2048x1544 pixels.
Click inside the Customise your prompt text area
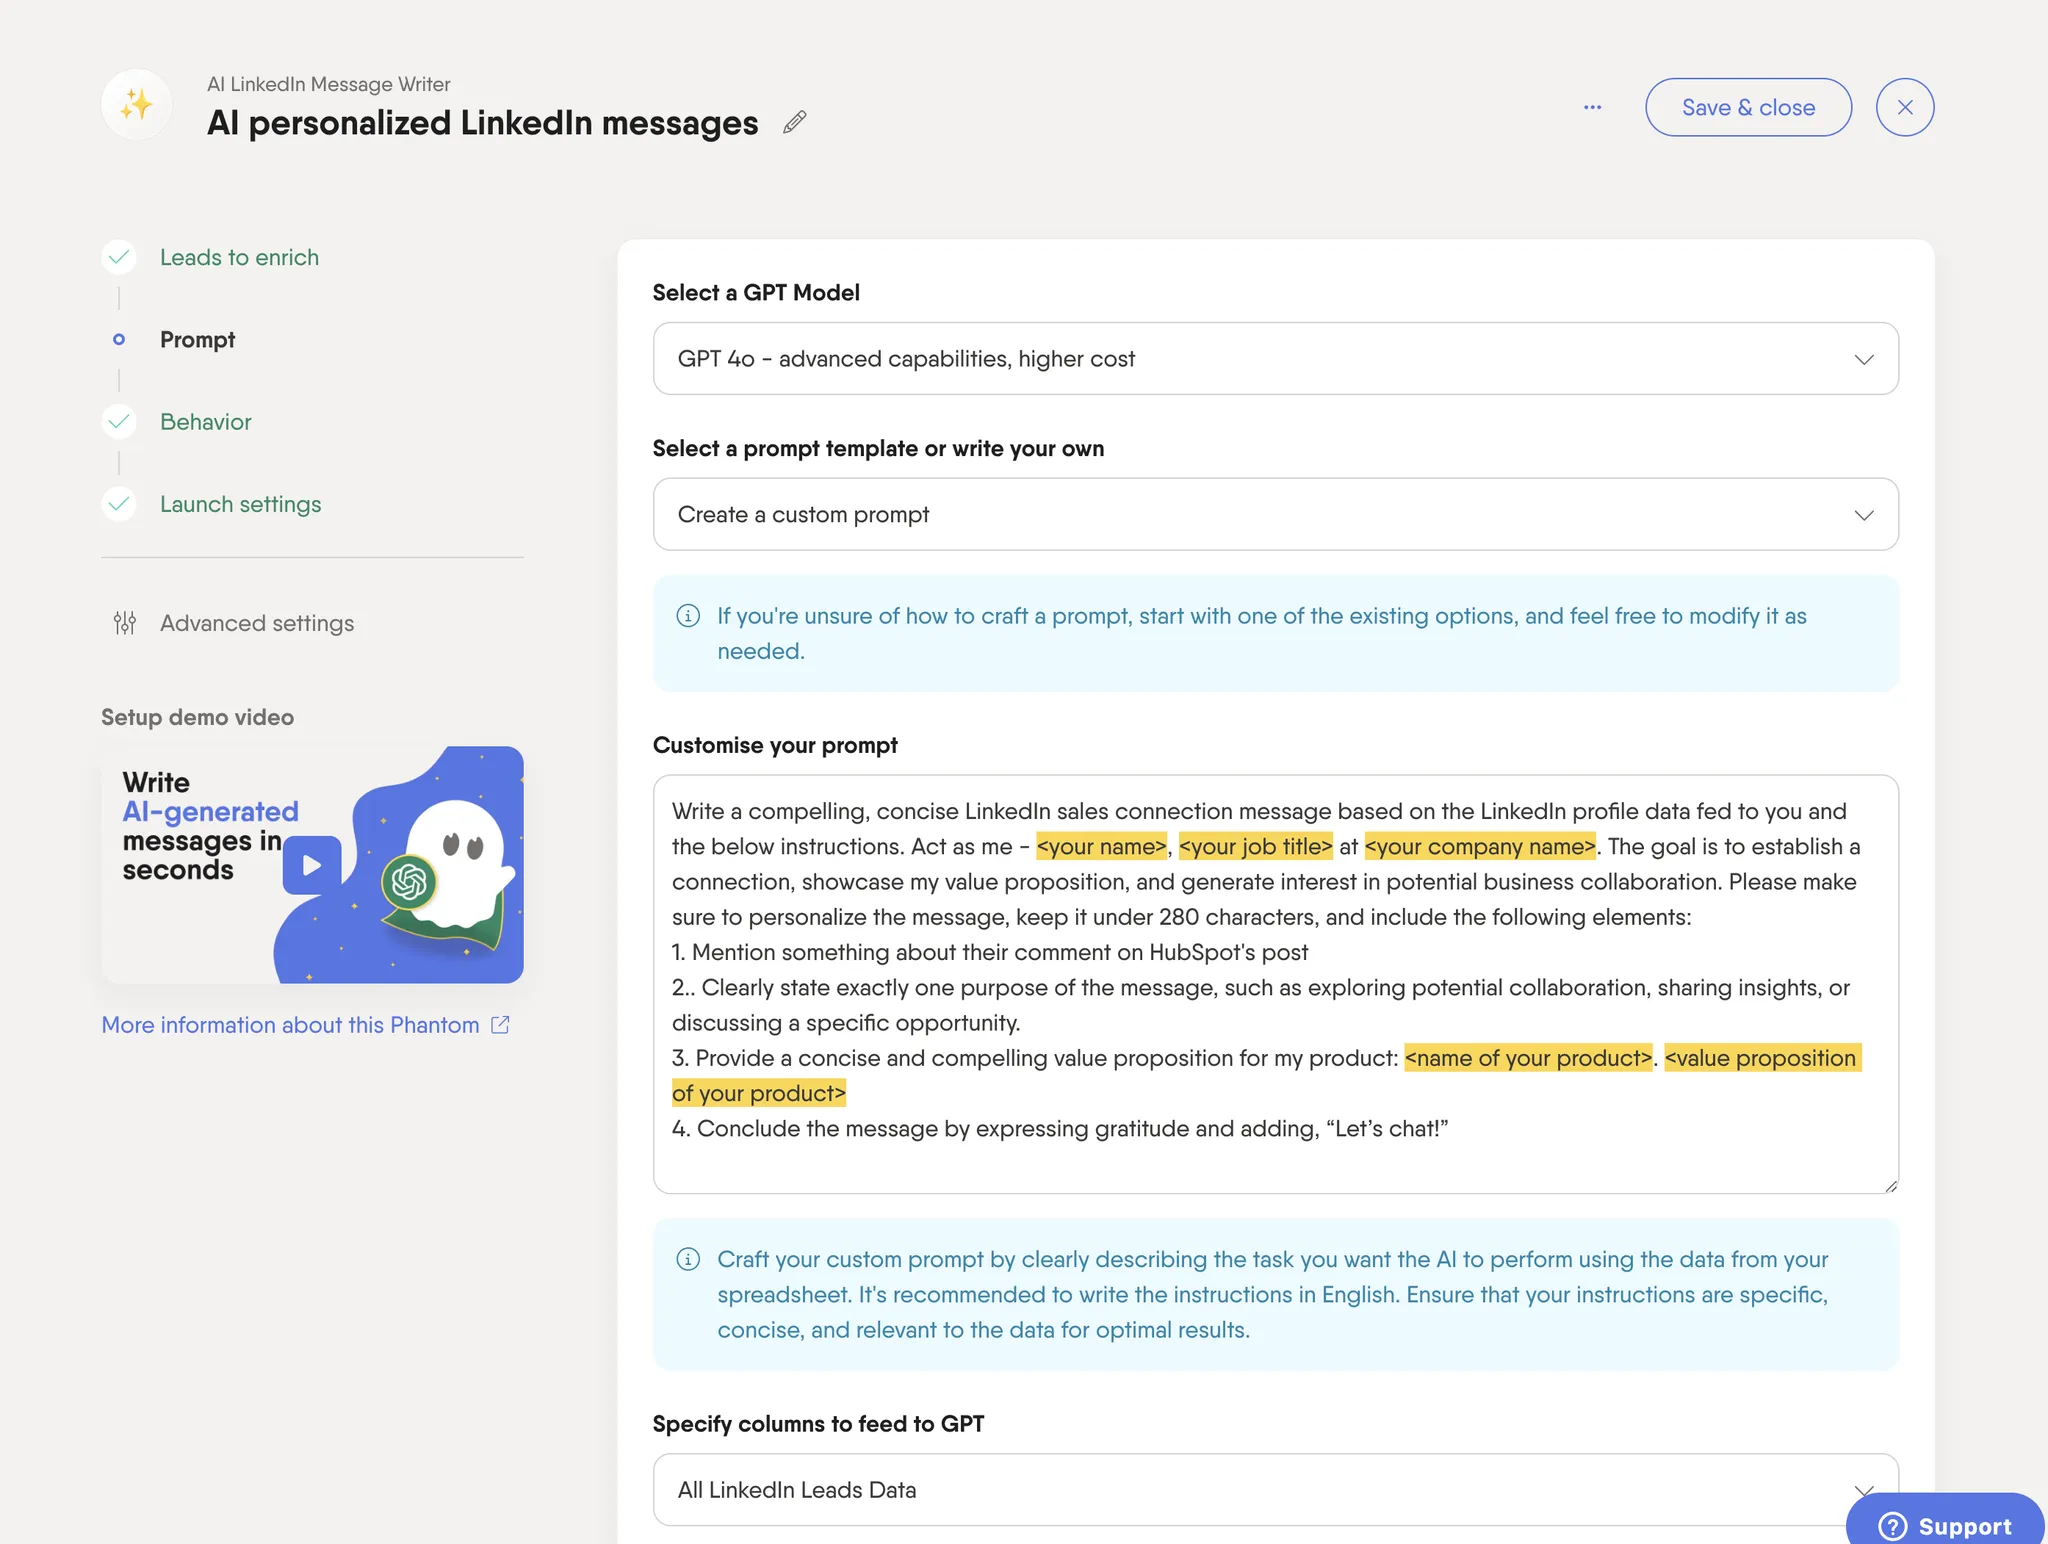1275,1160
